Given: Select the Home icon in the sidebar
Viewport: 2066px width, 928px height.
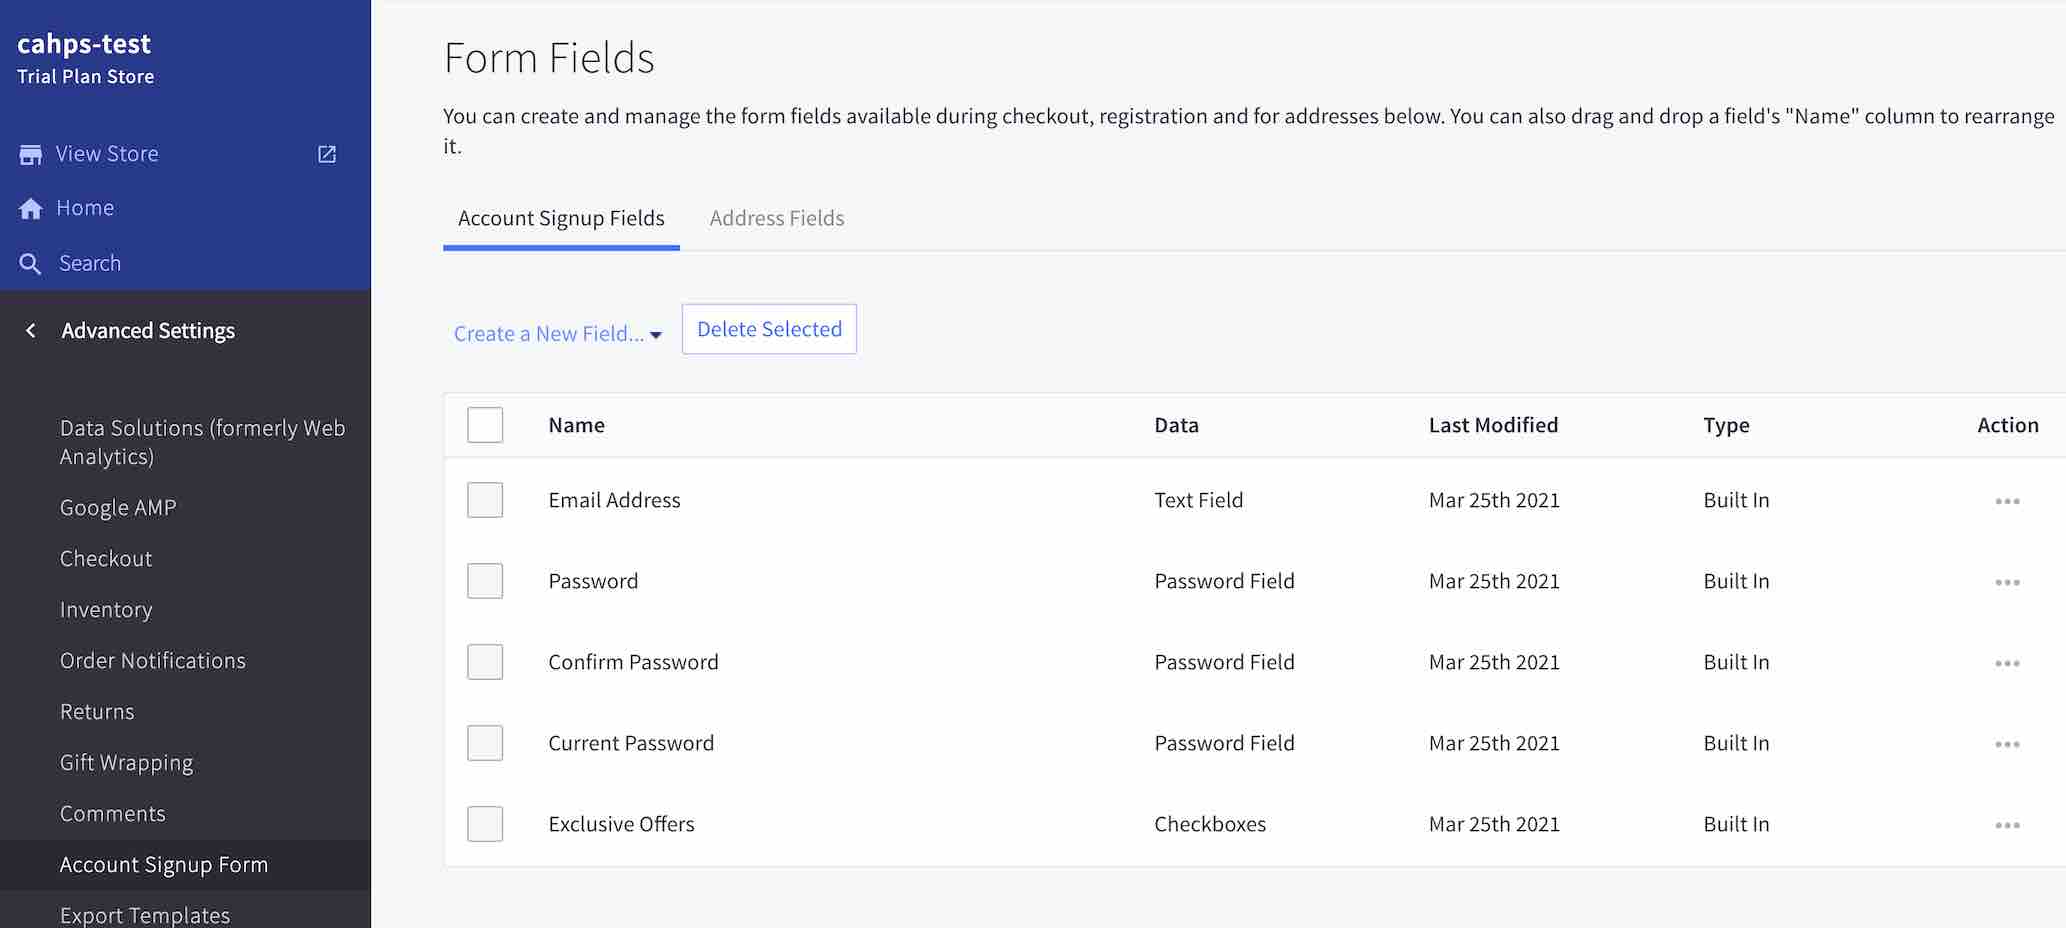Looking at the screenshot, I should point(30,207).
